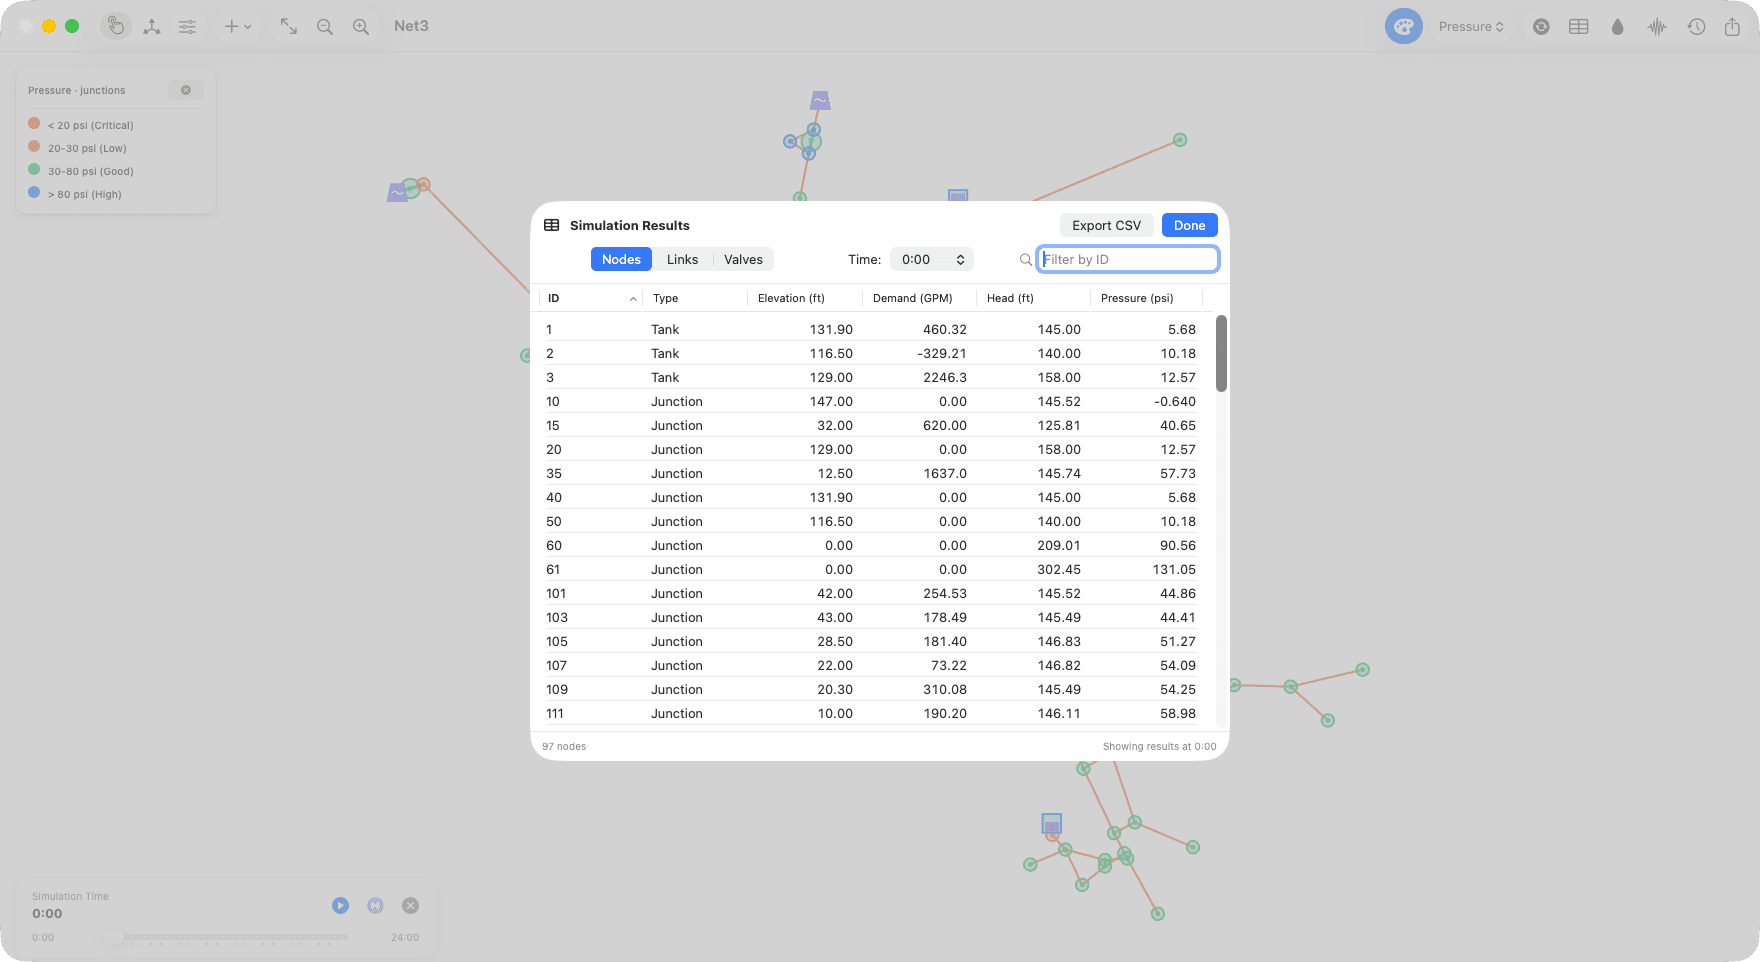1760x962 pixels.
Task: Click the loop playback icon
Action: (375, 905)
